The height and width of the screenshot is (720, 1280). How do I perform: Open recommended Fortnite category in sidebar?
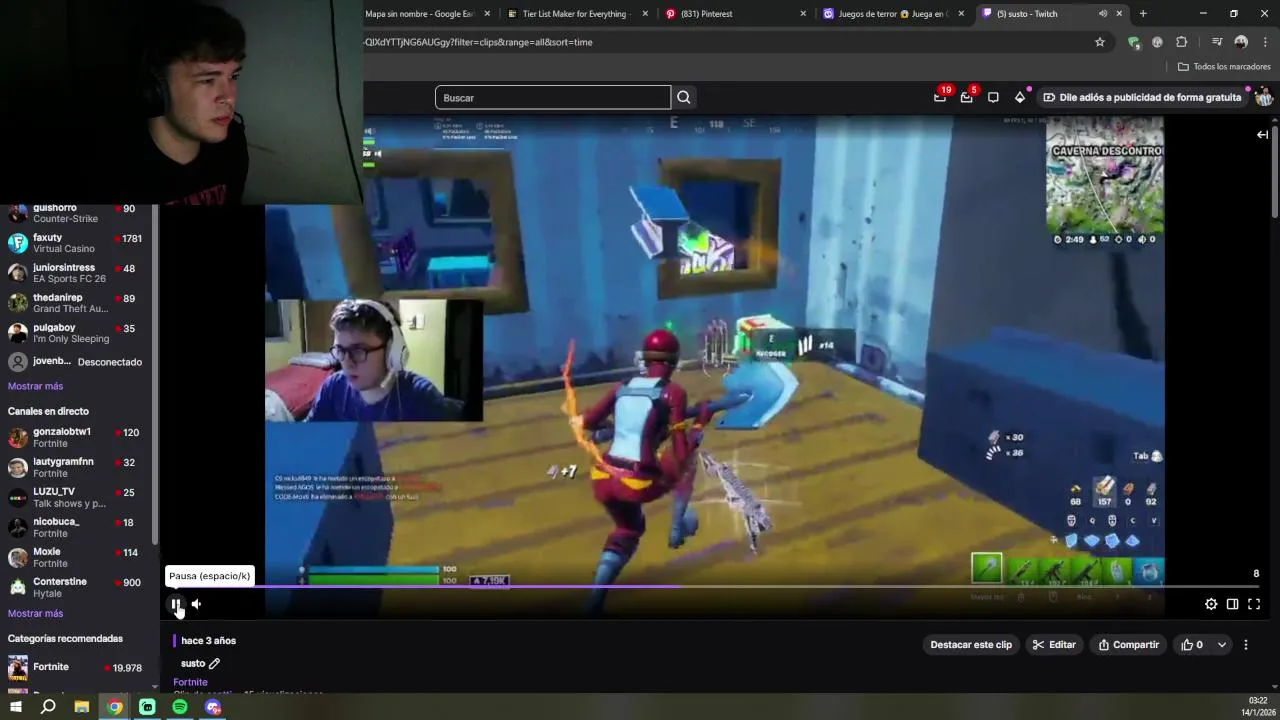[x=75, y=667]
